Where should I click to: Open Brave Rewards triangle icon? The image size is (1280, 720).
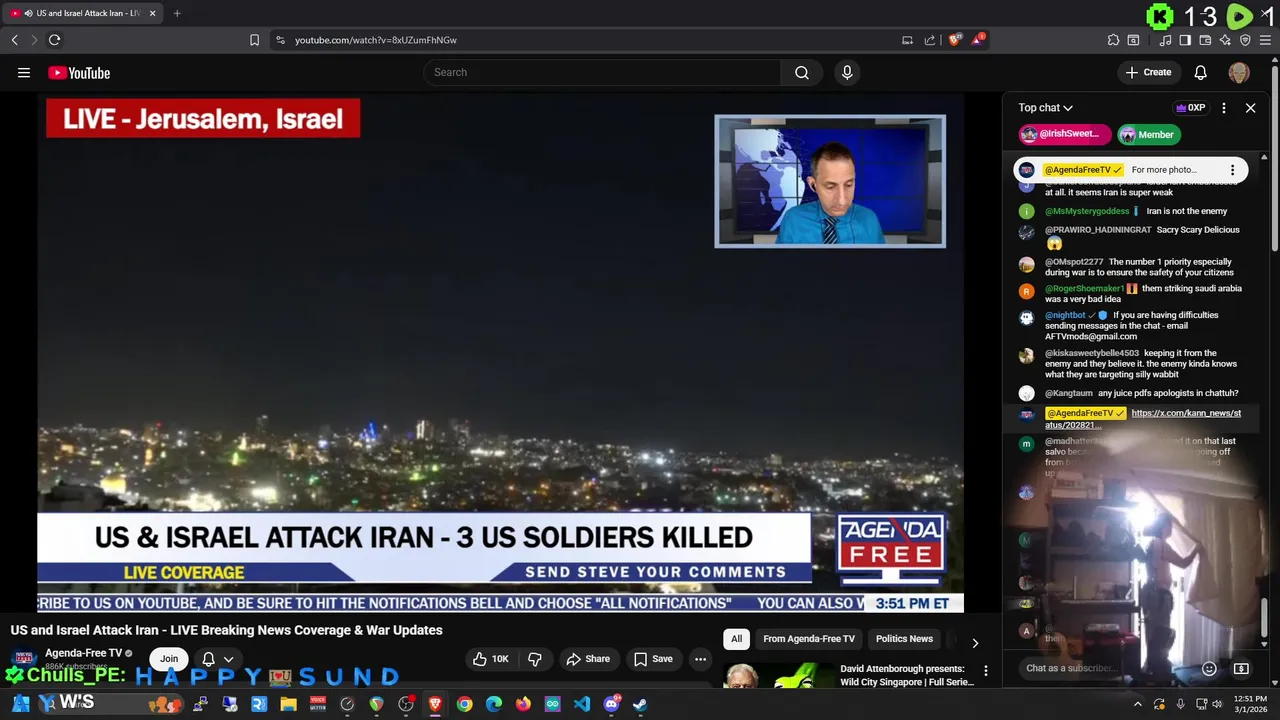[979, 40]
